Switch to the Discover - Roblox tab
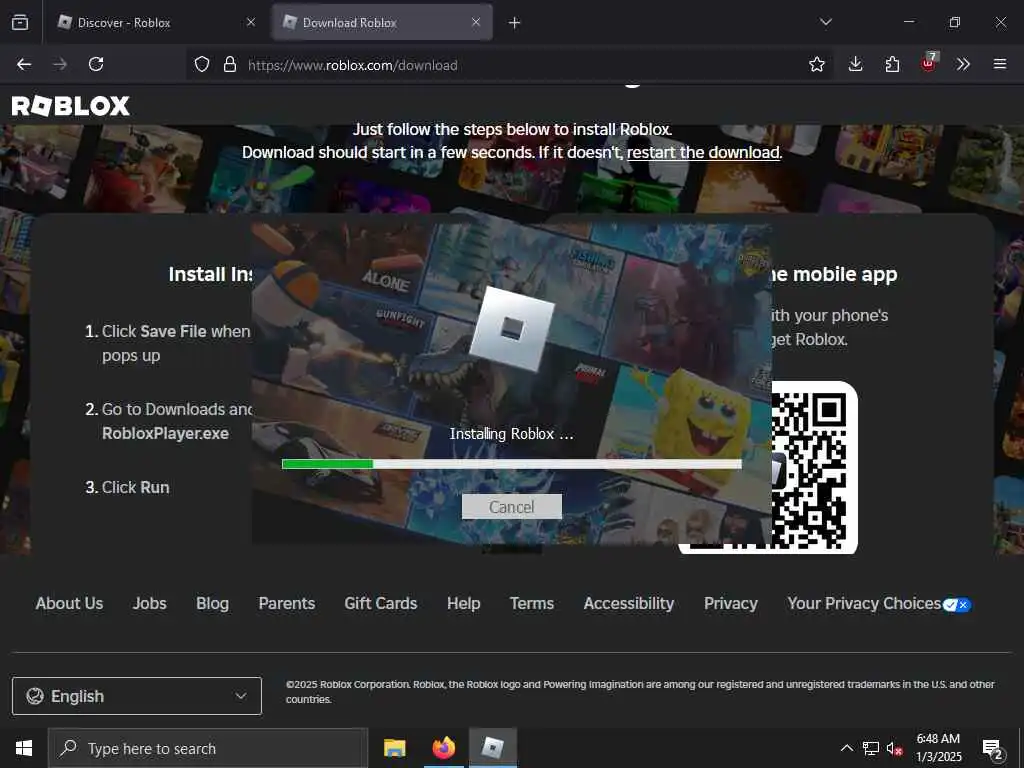This screenshot has height=768, width=1024. point(153,22)
